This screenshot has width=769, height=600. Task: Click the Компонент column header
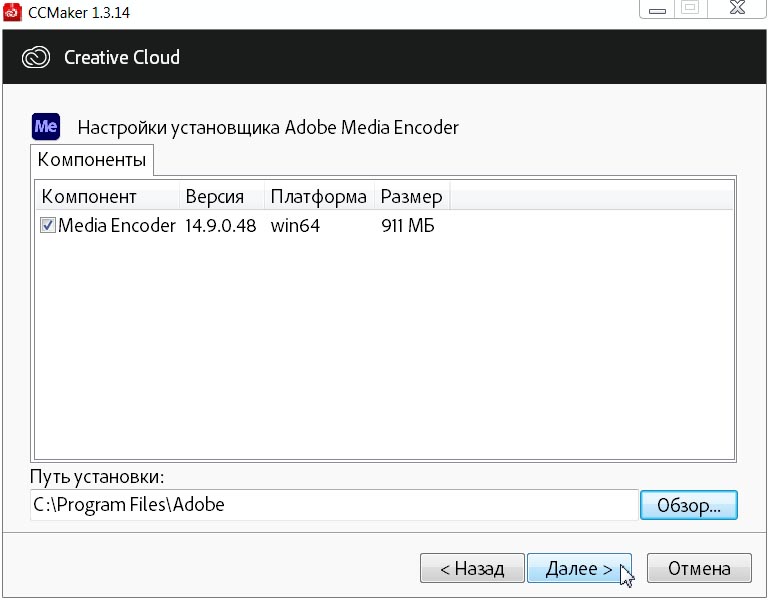108,196
